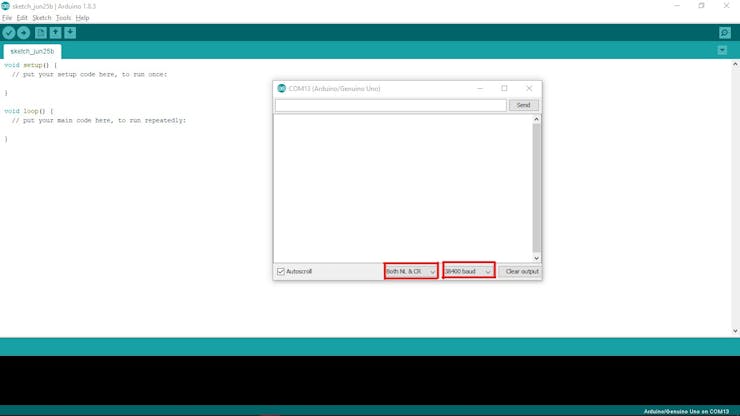Minimize the Arduino IDE main window

(677, 6)
